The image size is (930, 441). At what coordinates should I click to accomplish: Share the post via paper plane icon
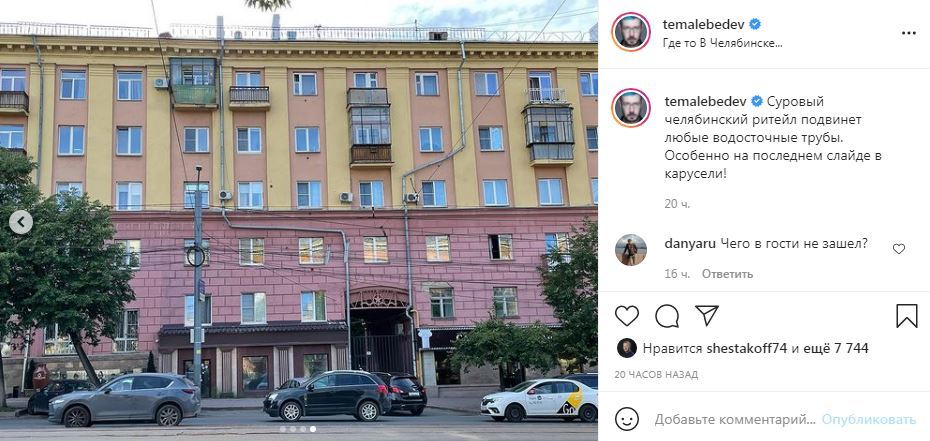(x=706, y=315)
